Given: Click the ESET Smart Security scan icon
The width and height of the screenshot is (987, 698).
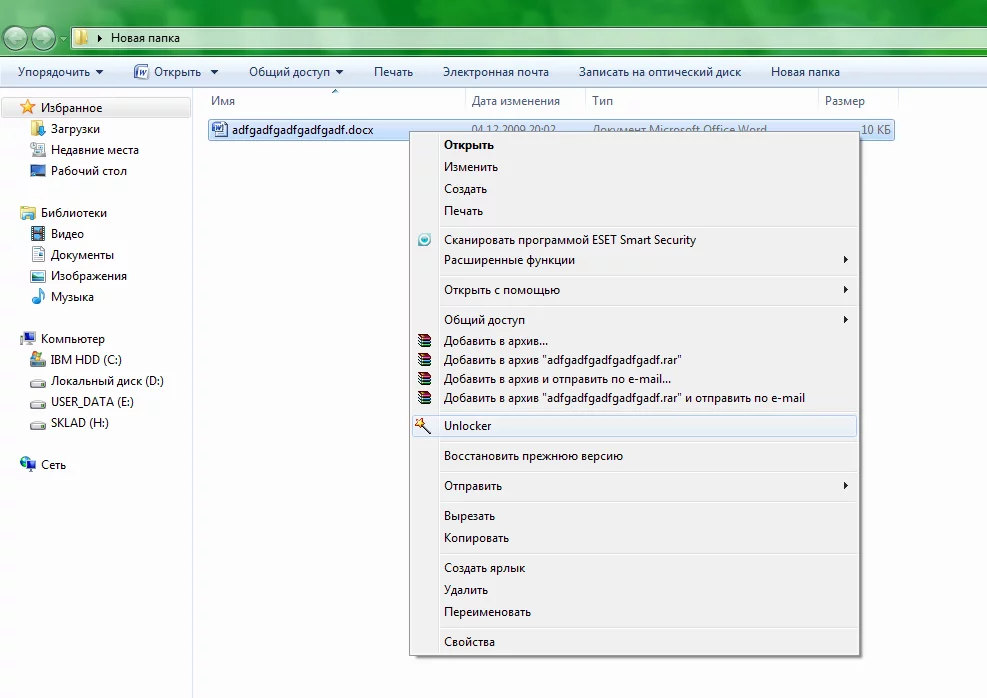Looking at the screenshot, I should tap(424, 240).
